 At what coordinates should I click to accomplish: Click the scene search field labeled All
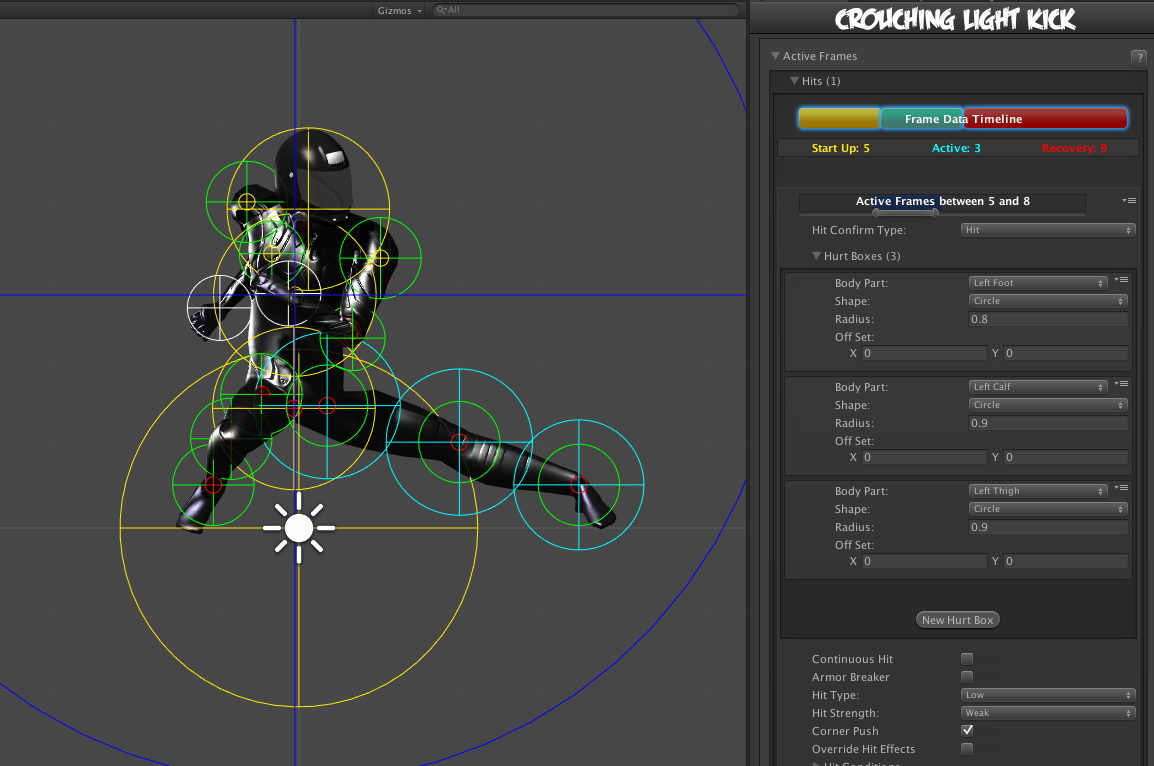pos(586,10)
